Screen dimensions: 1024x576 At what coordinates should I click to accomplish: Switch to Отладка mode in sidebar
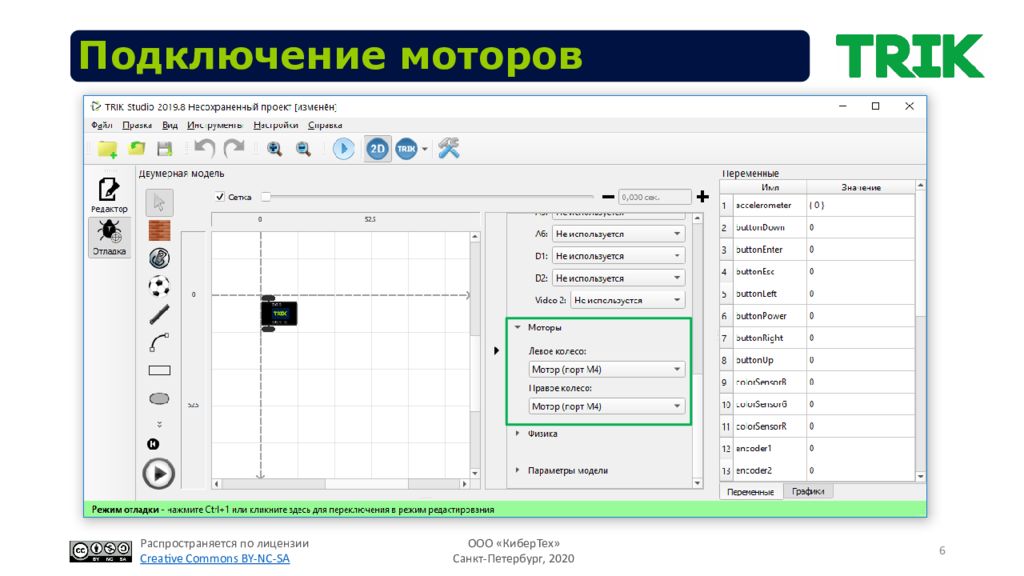pos(109,237)
